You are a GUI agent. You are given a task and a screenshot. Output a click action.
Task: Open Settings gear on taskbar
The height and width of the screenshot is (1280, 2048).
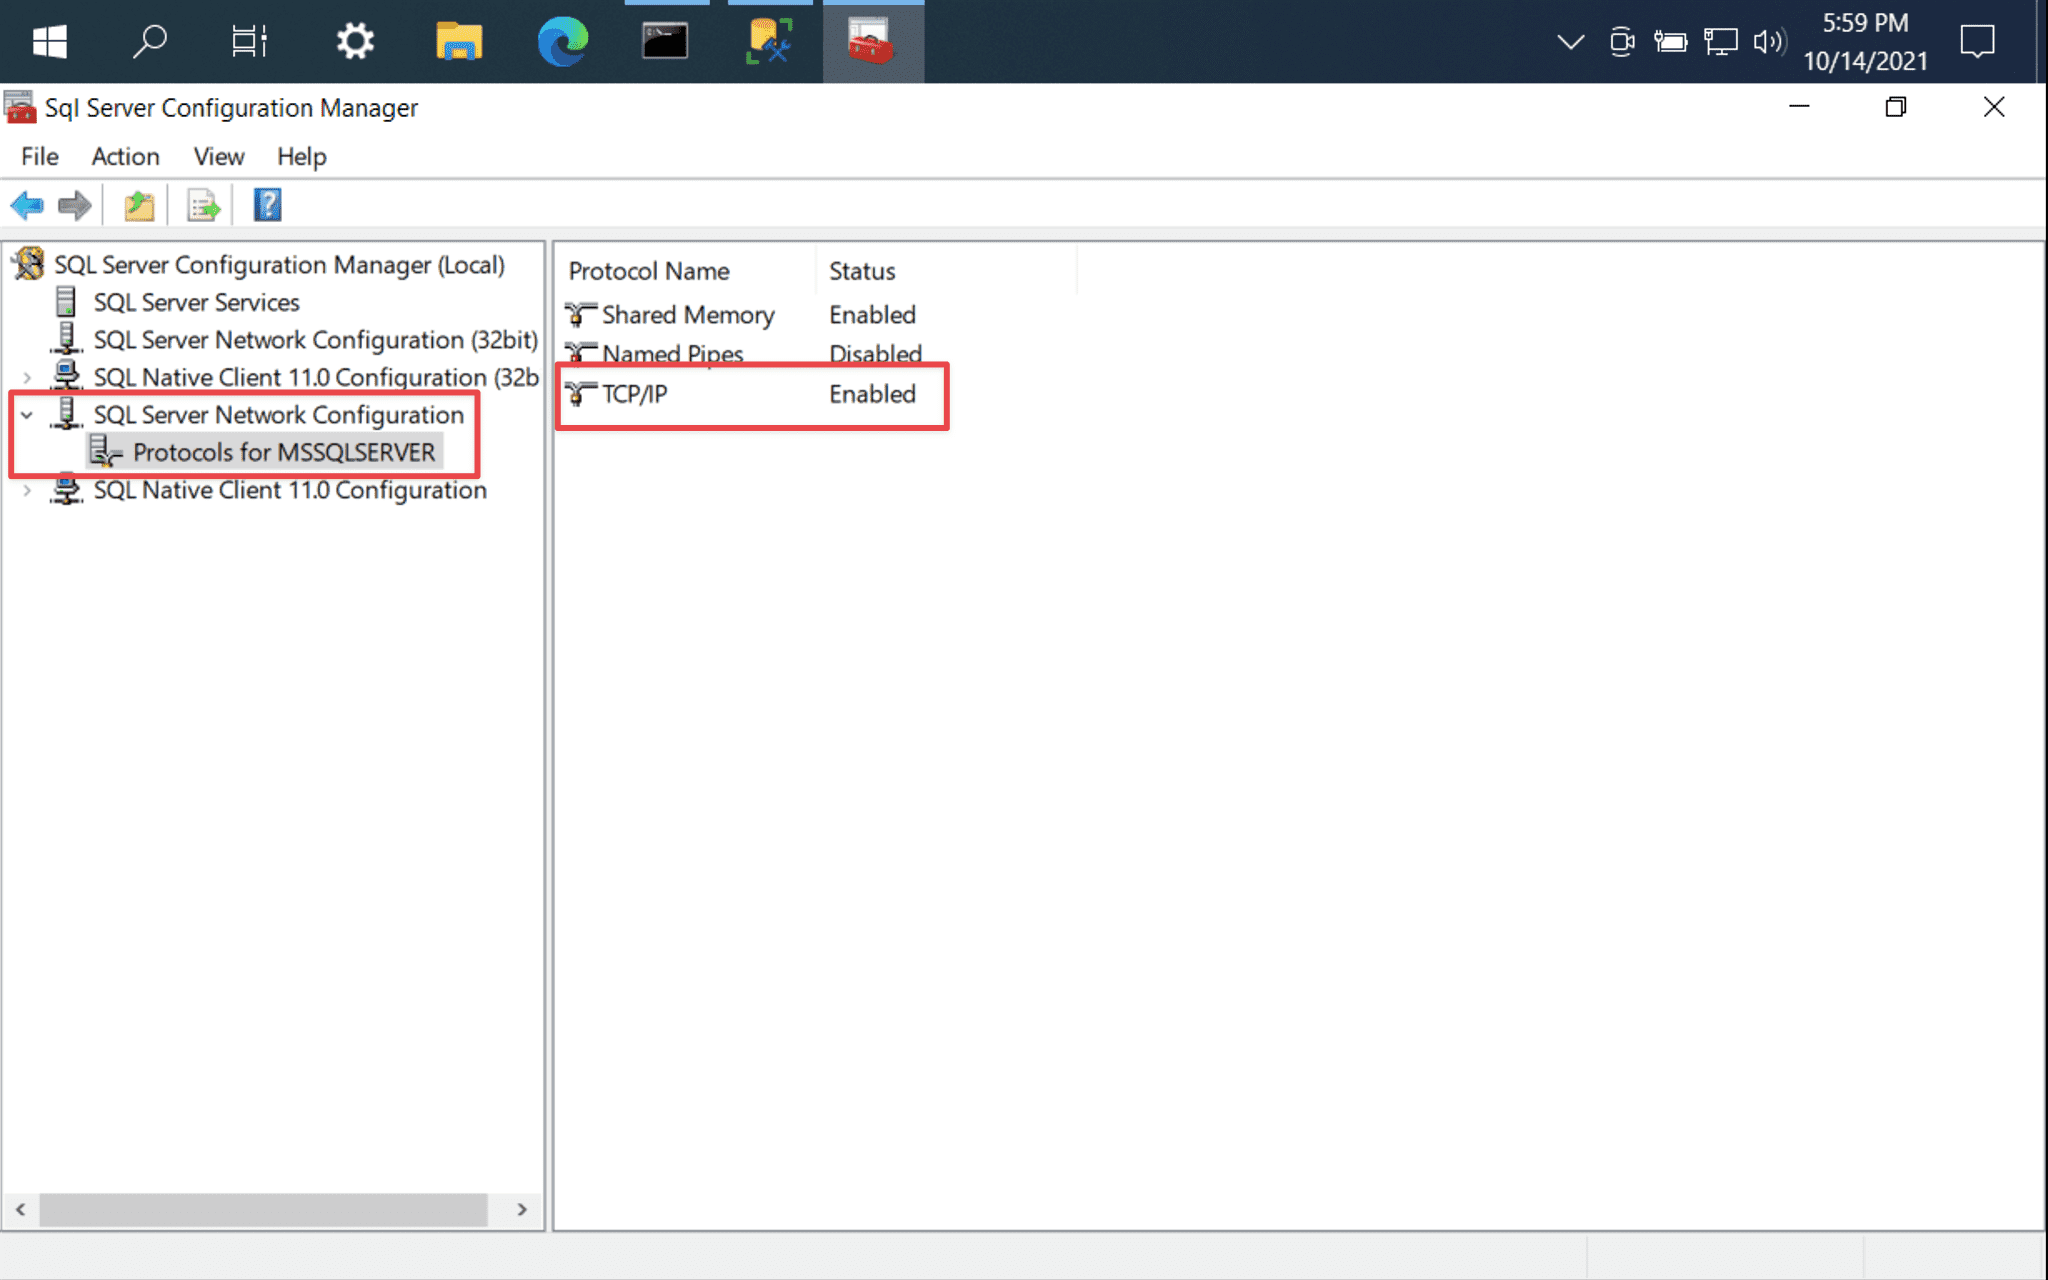(x=354, y=42)
